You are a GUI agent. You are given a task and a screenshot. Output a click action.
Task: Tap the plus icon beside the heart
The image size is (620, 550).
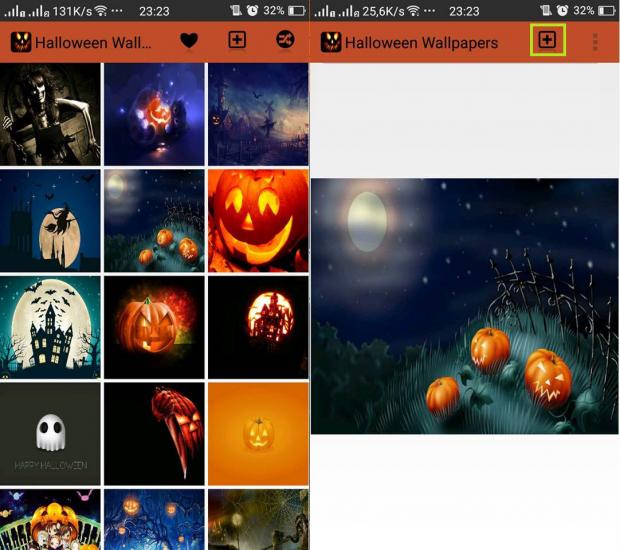(237, 41)
